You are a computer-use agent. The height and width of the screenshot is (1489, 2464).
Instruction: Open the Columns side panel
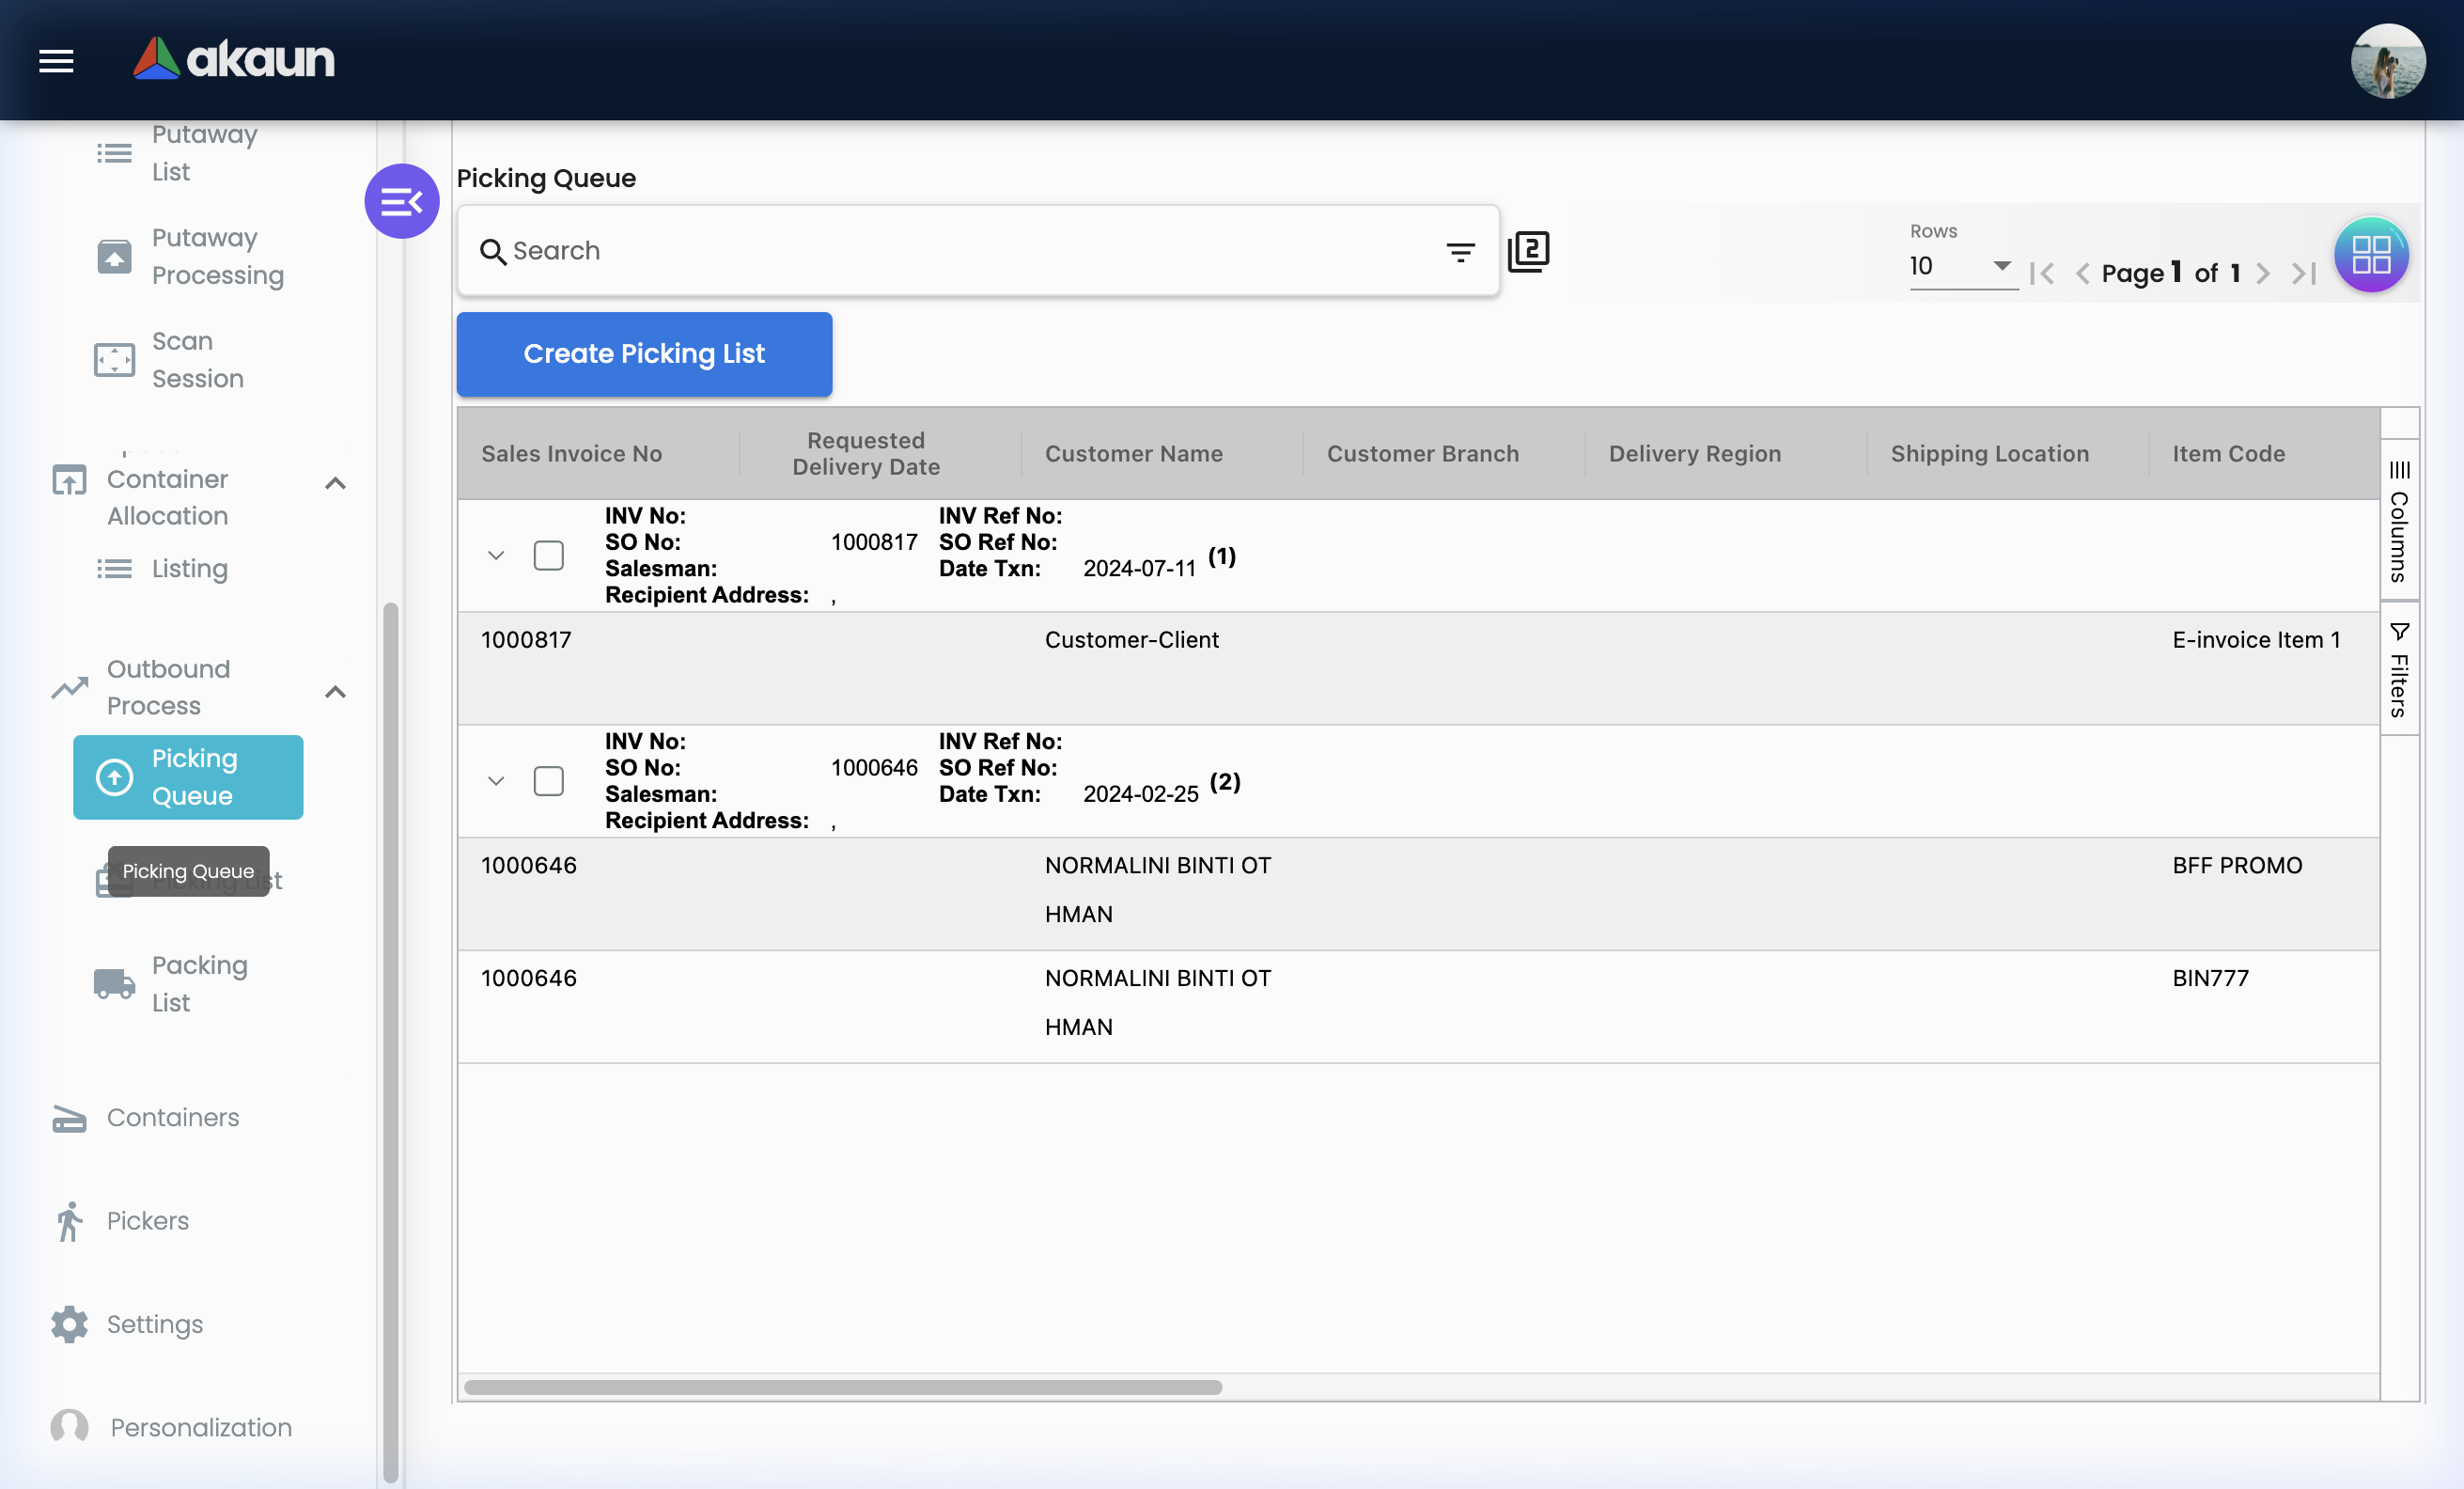(x=2399, y=520)
